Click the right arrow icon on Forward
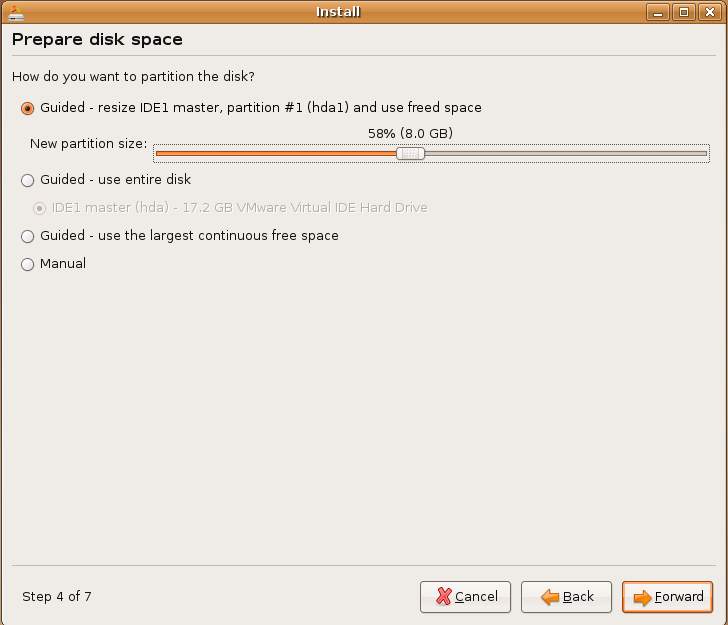Viewport: 728px width, 625px height. pos(642,597)
